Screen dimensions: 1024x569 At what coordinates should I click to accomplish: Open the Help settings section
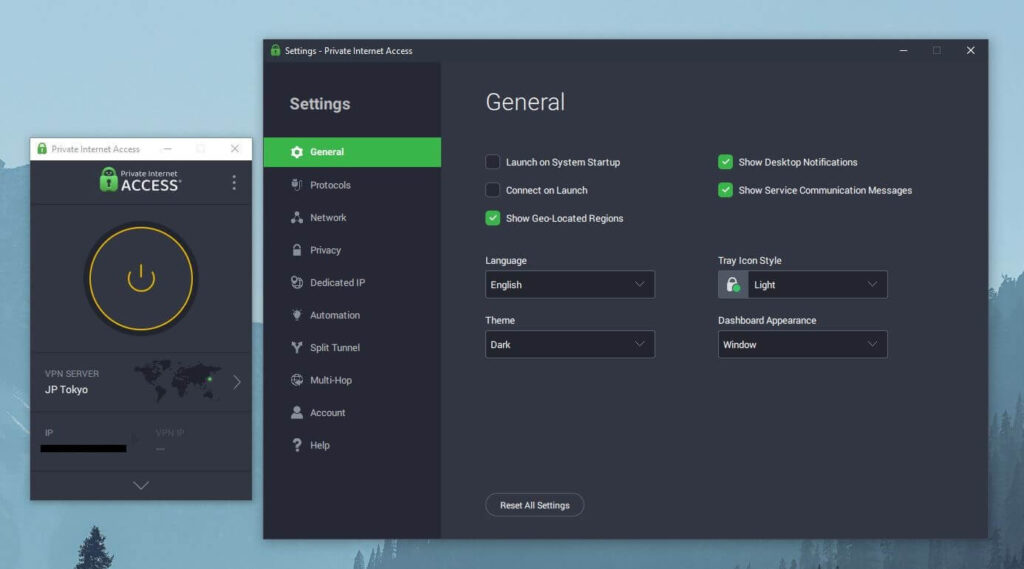[319, 445]
